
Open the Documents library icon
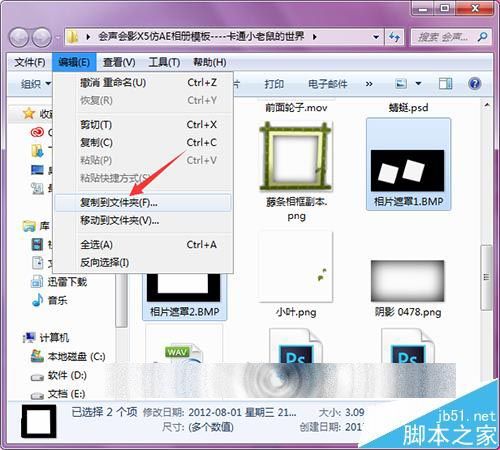pyautogui.click(x=37, y=263)
